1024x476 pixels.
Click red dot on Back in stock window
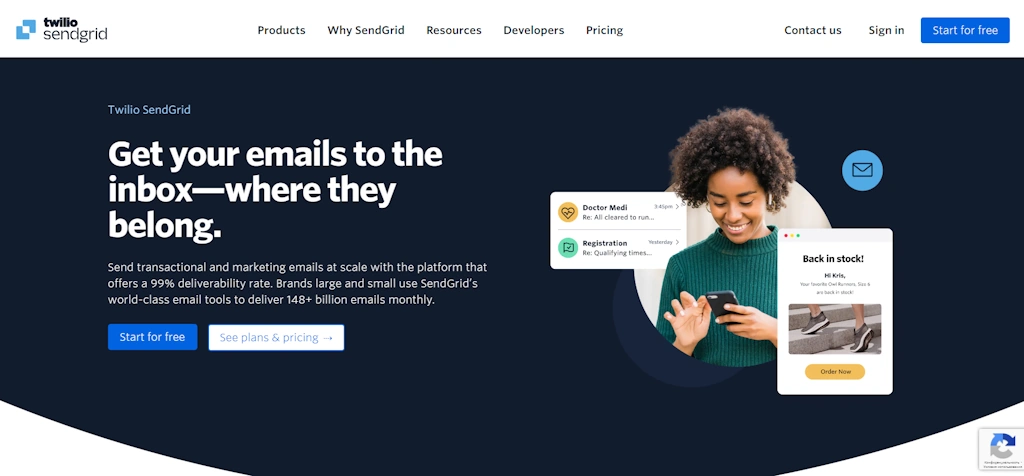pos(785,235)
